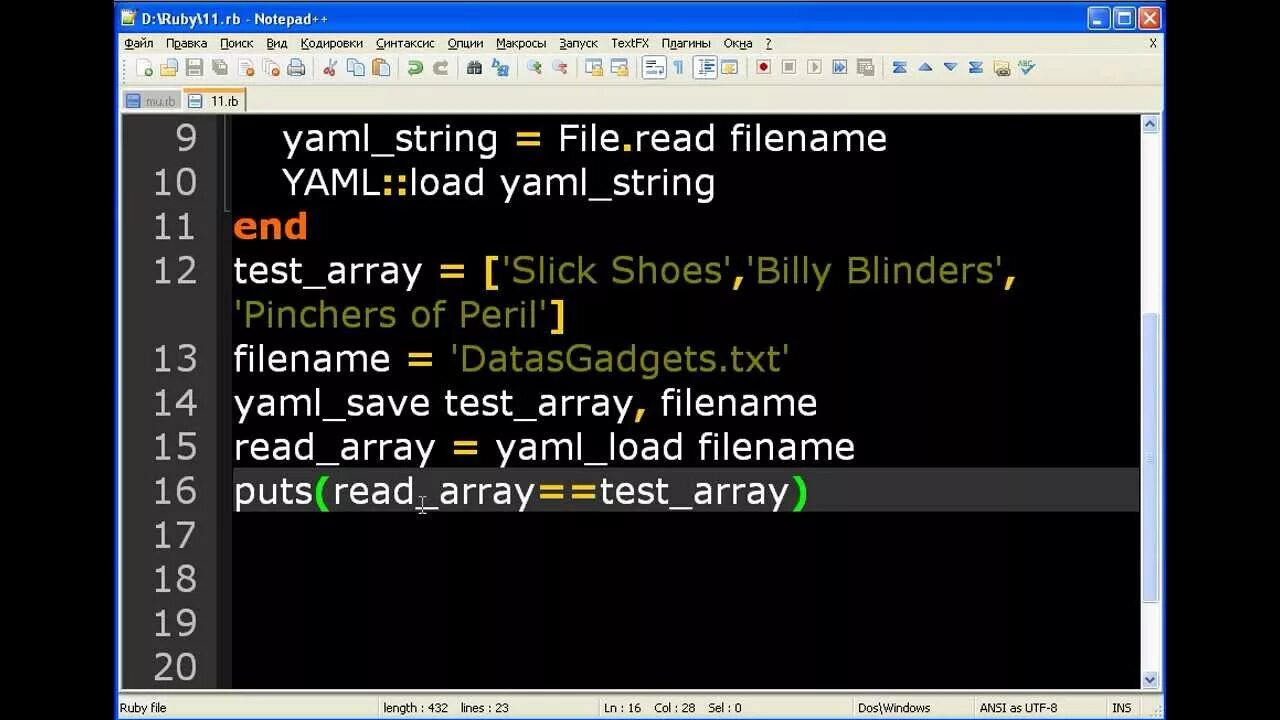Screen dimensions: 1280x720
Task: Click 'ANSI as UTF-8' encoding in status bar
Action: point(1018,708)
